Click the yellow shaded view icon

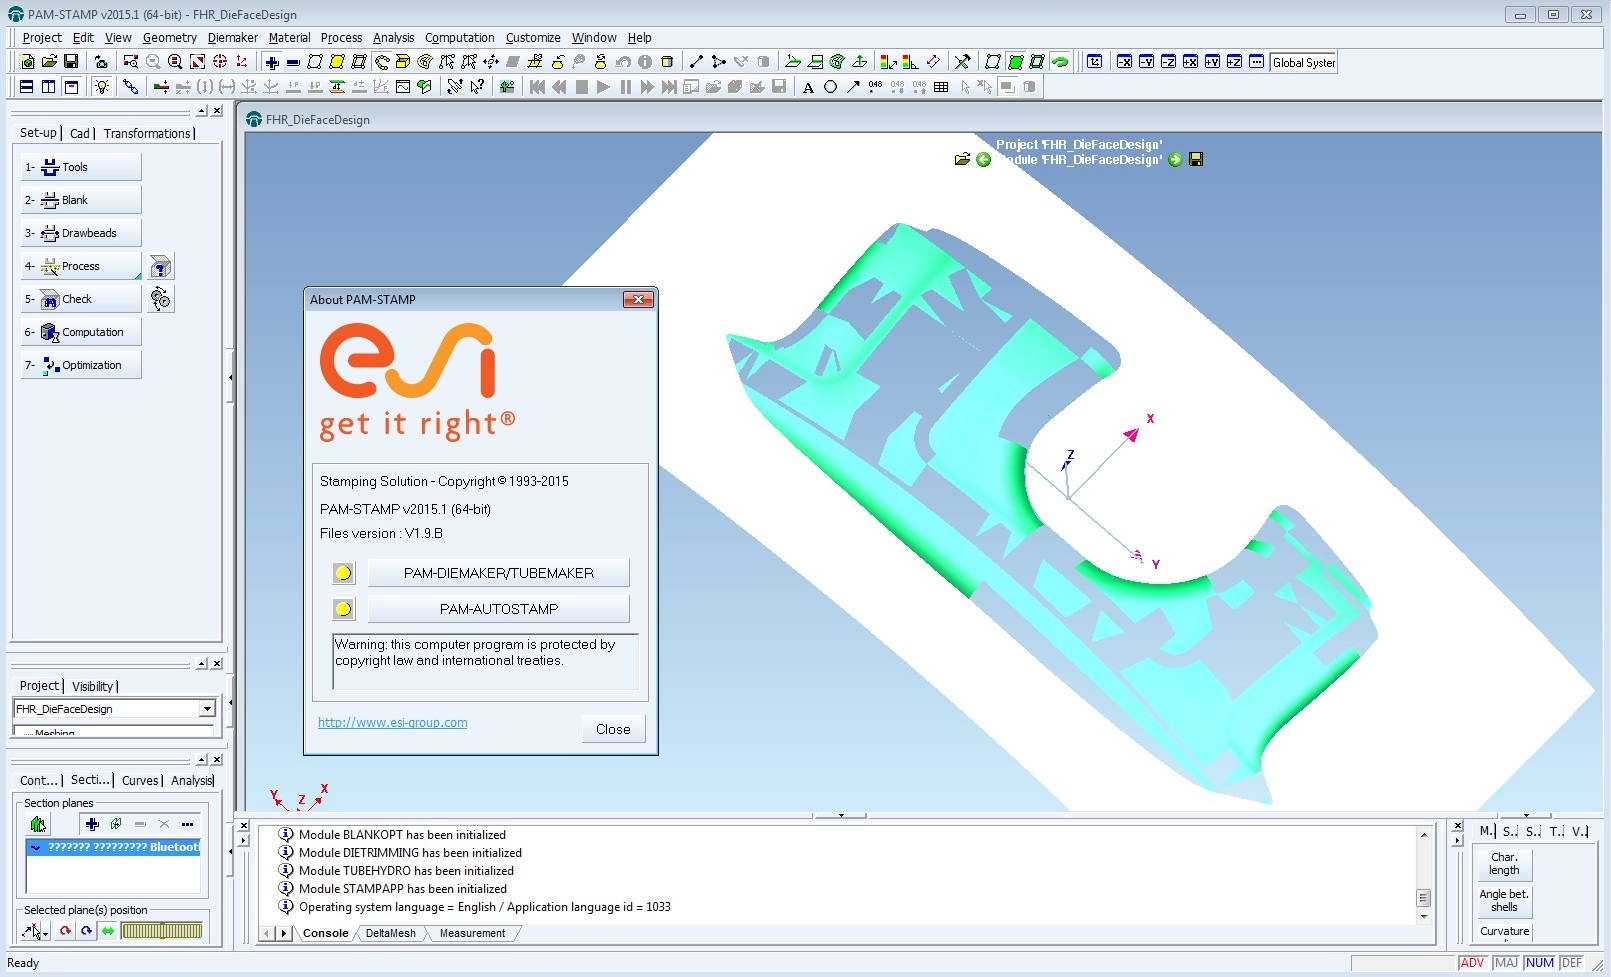tap(337, 62)
